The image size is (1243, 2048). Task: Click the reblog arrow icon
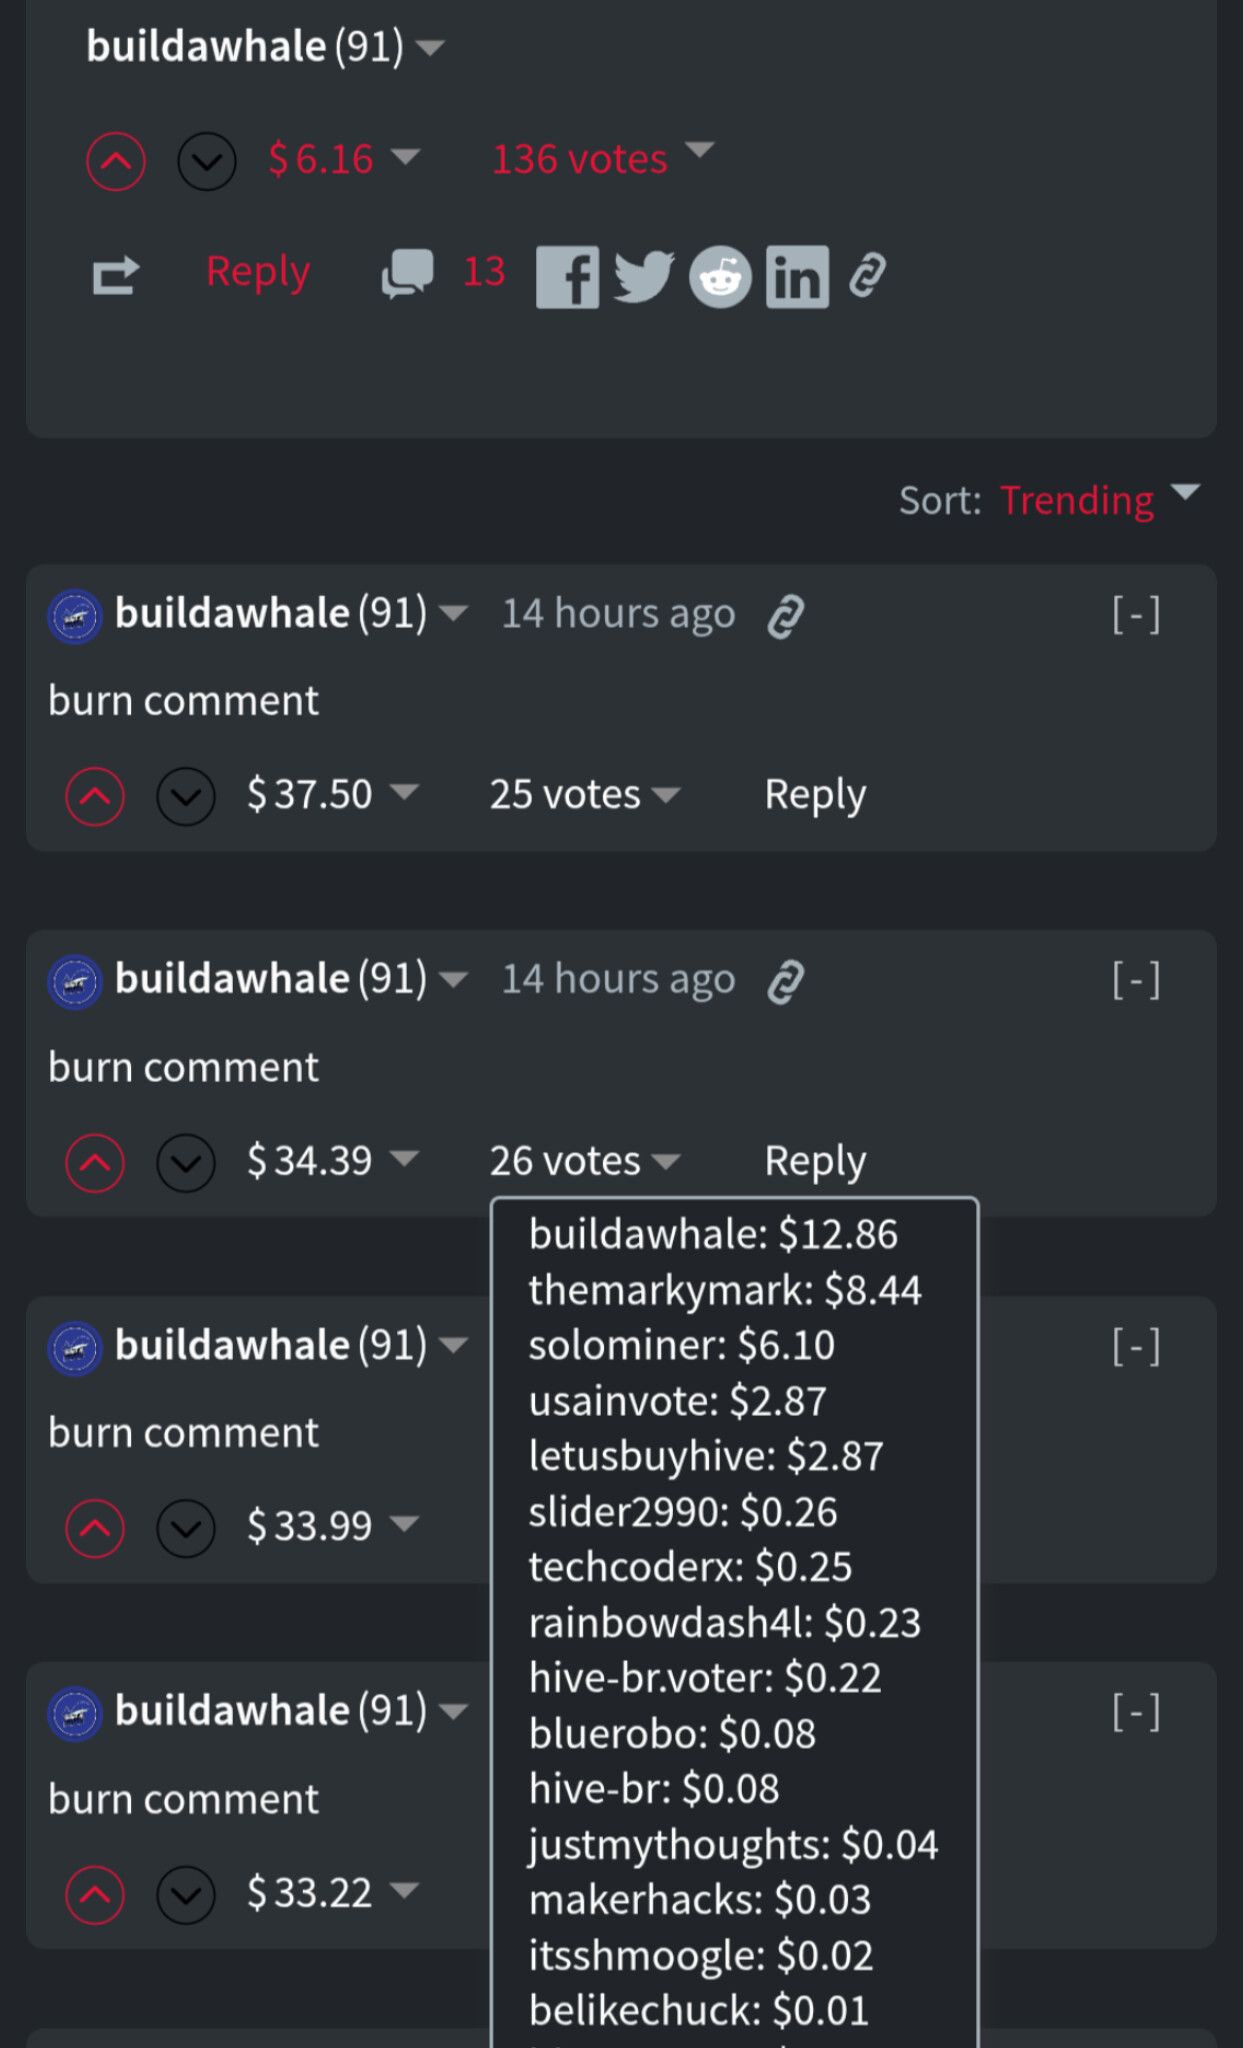click(116, 275)
